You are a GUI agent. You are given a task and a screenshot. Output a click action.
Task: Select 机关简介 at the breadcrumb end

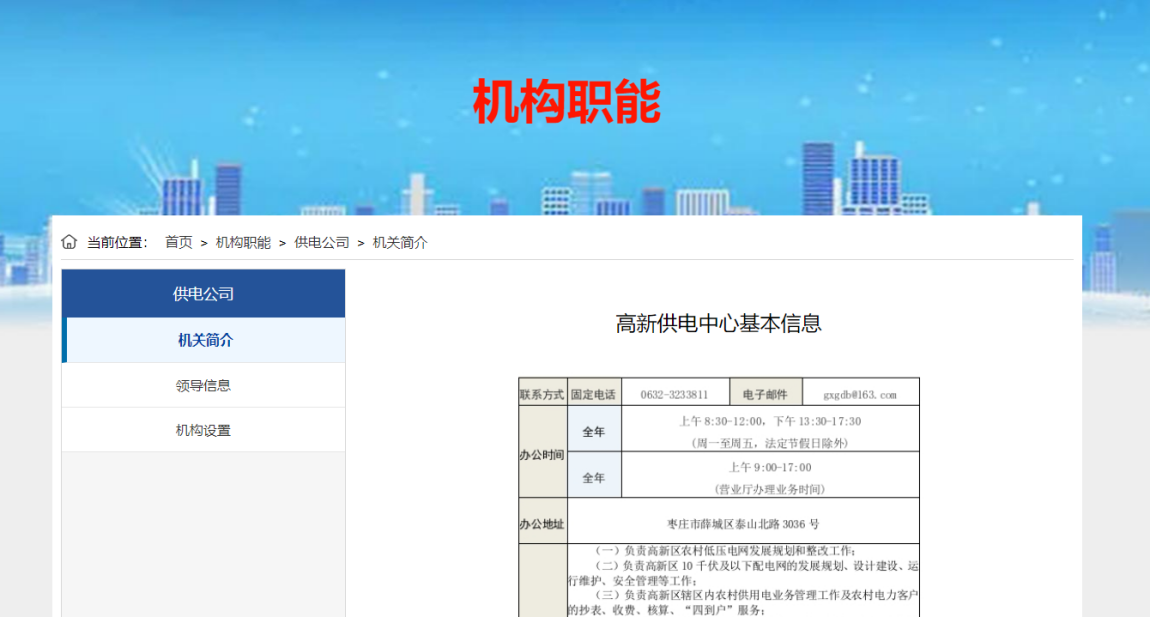(x=400, y=242)
